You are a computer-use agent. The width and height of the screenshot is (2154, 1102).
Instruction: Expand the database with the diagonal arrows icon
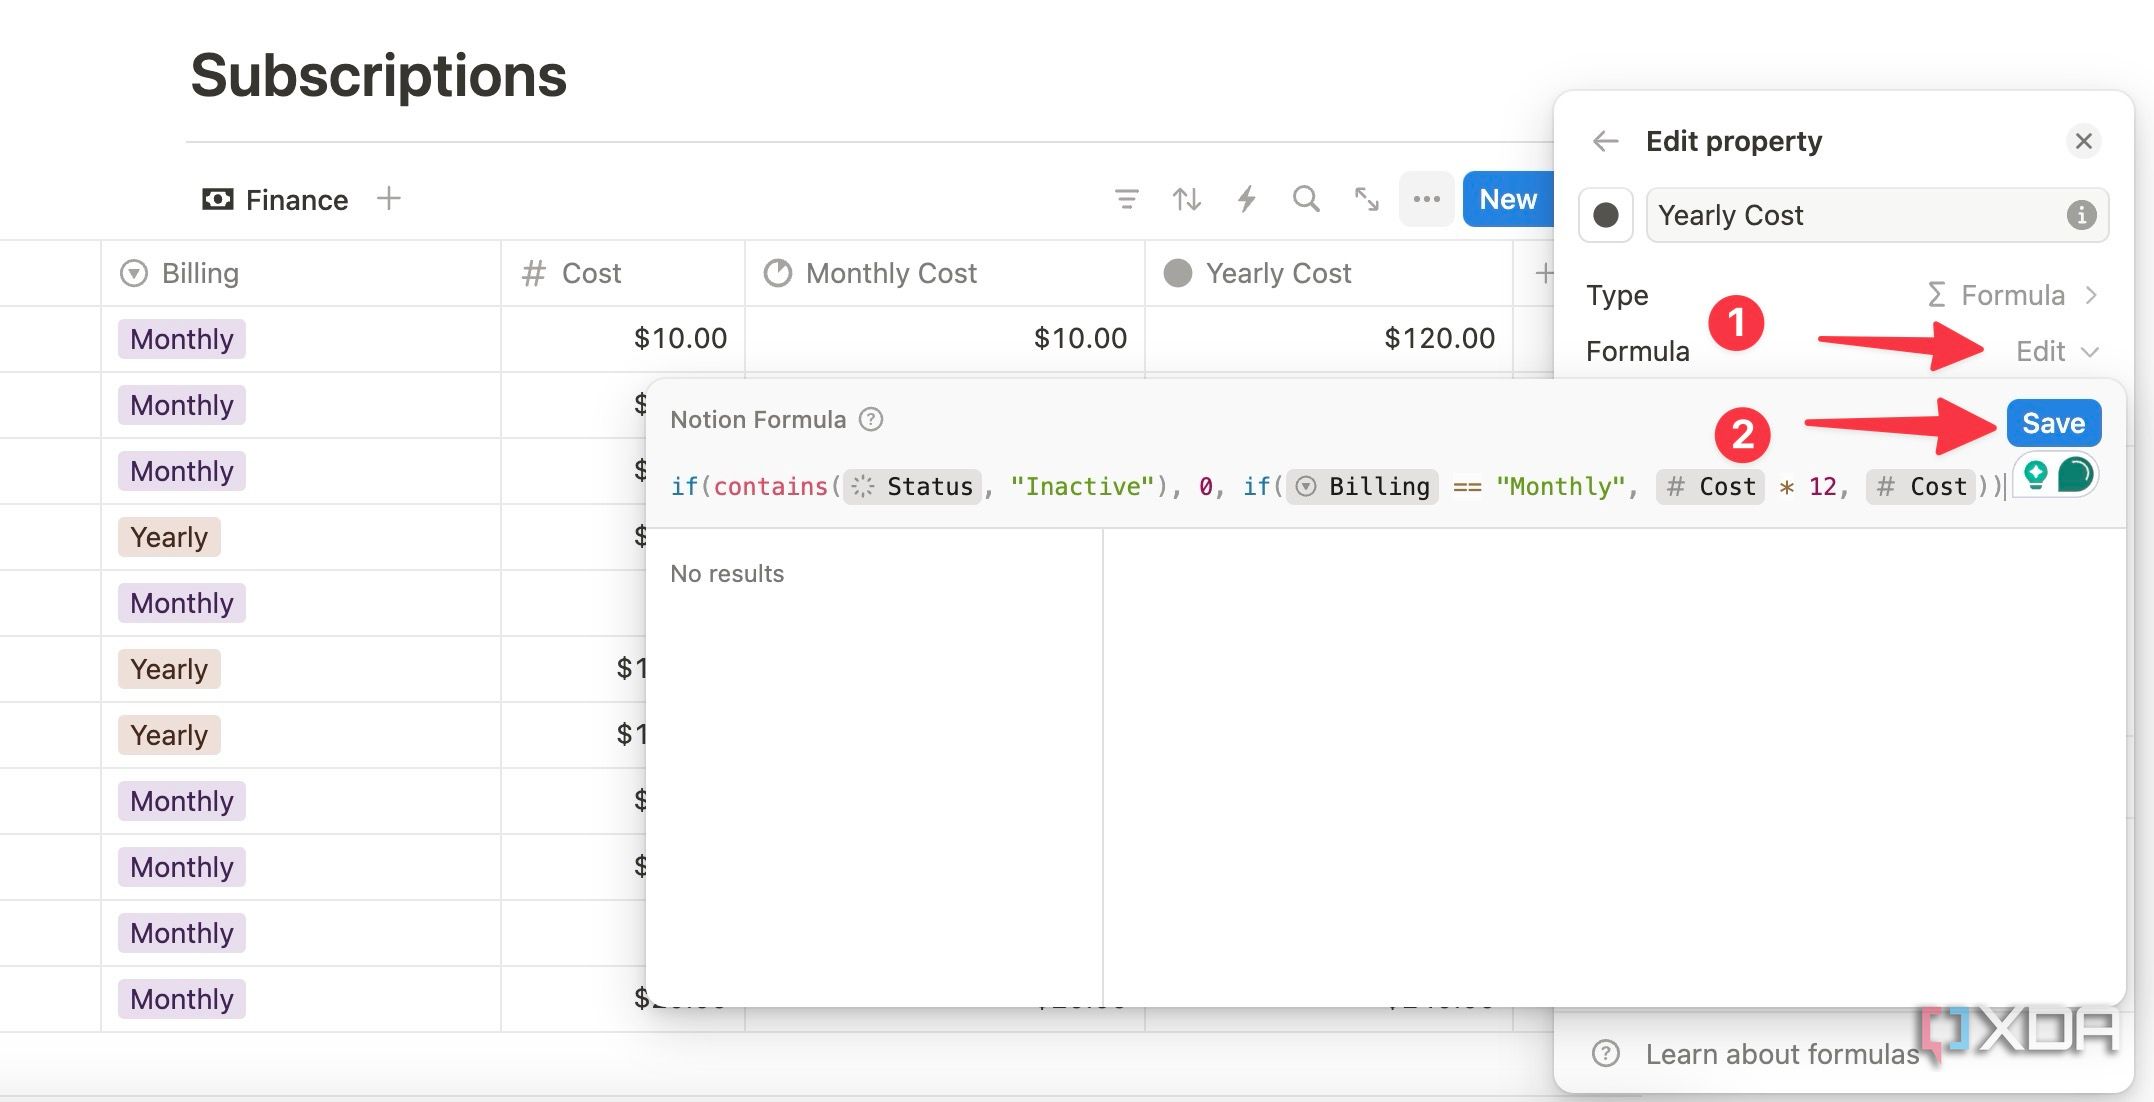1366,199
